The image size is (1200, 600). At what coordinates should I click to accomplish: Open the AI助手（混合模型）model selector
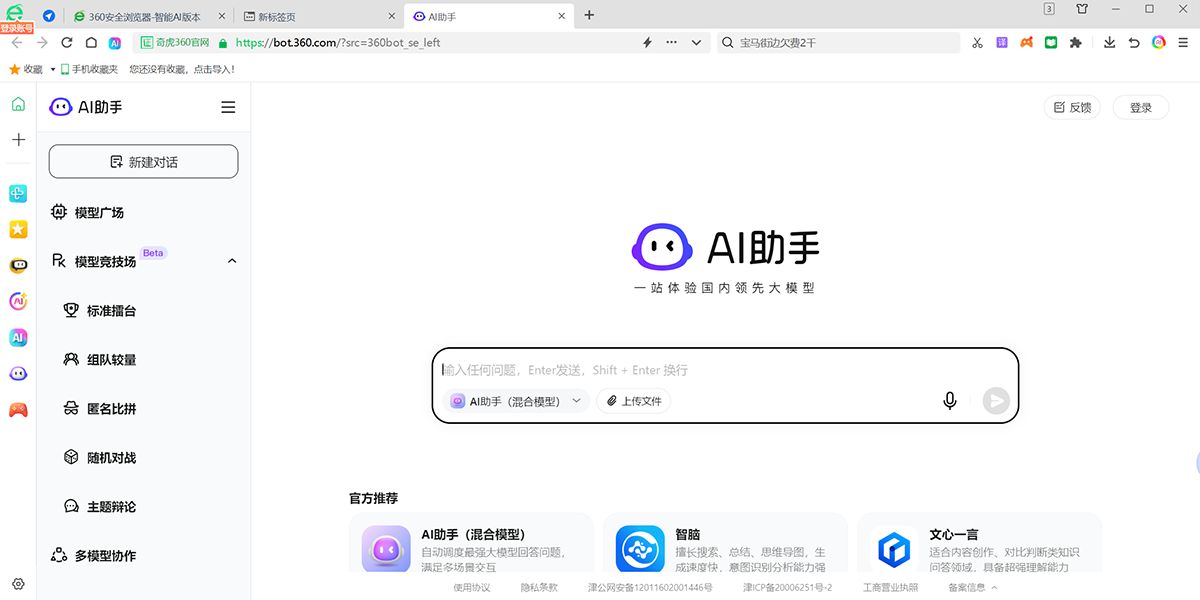click(514, 400)
